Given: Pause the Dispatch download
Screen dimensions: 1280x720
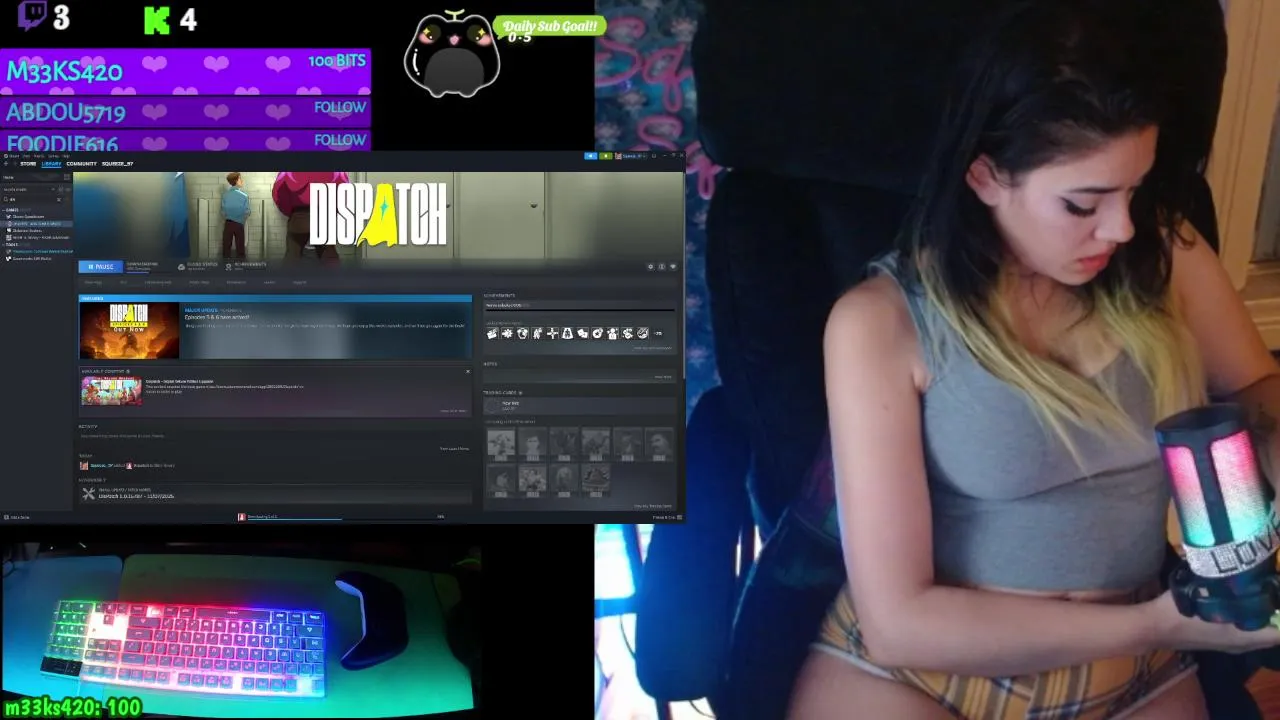Looking at the screenshot, I should (100, 267).
